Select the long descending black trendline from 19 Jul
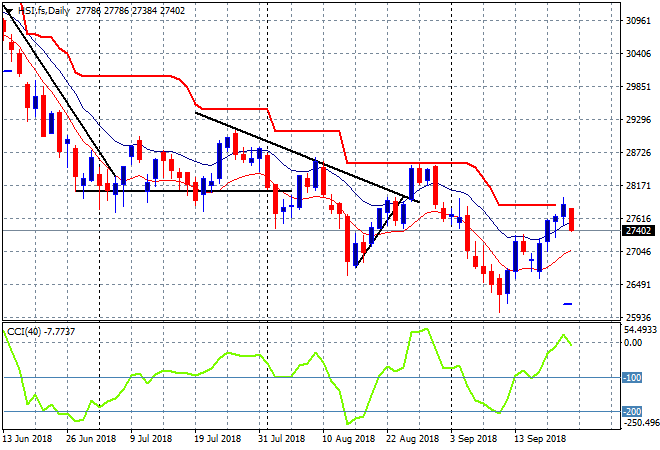Viewport: 660px width, 450px height. (x=307, y=157)
